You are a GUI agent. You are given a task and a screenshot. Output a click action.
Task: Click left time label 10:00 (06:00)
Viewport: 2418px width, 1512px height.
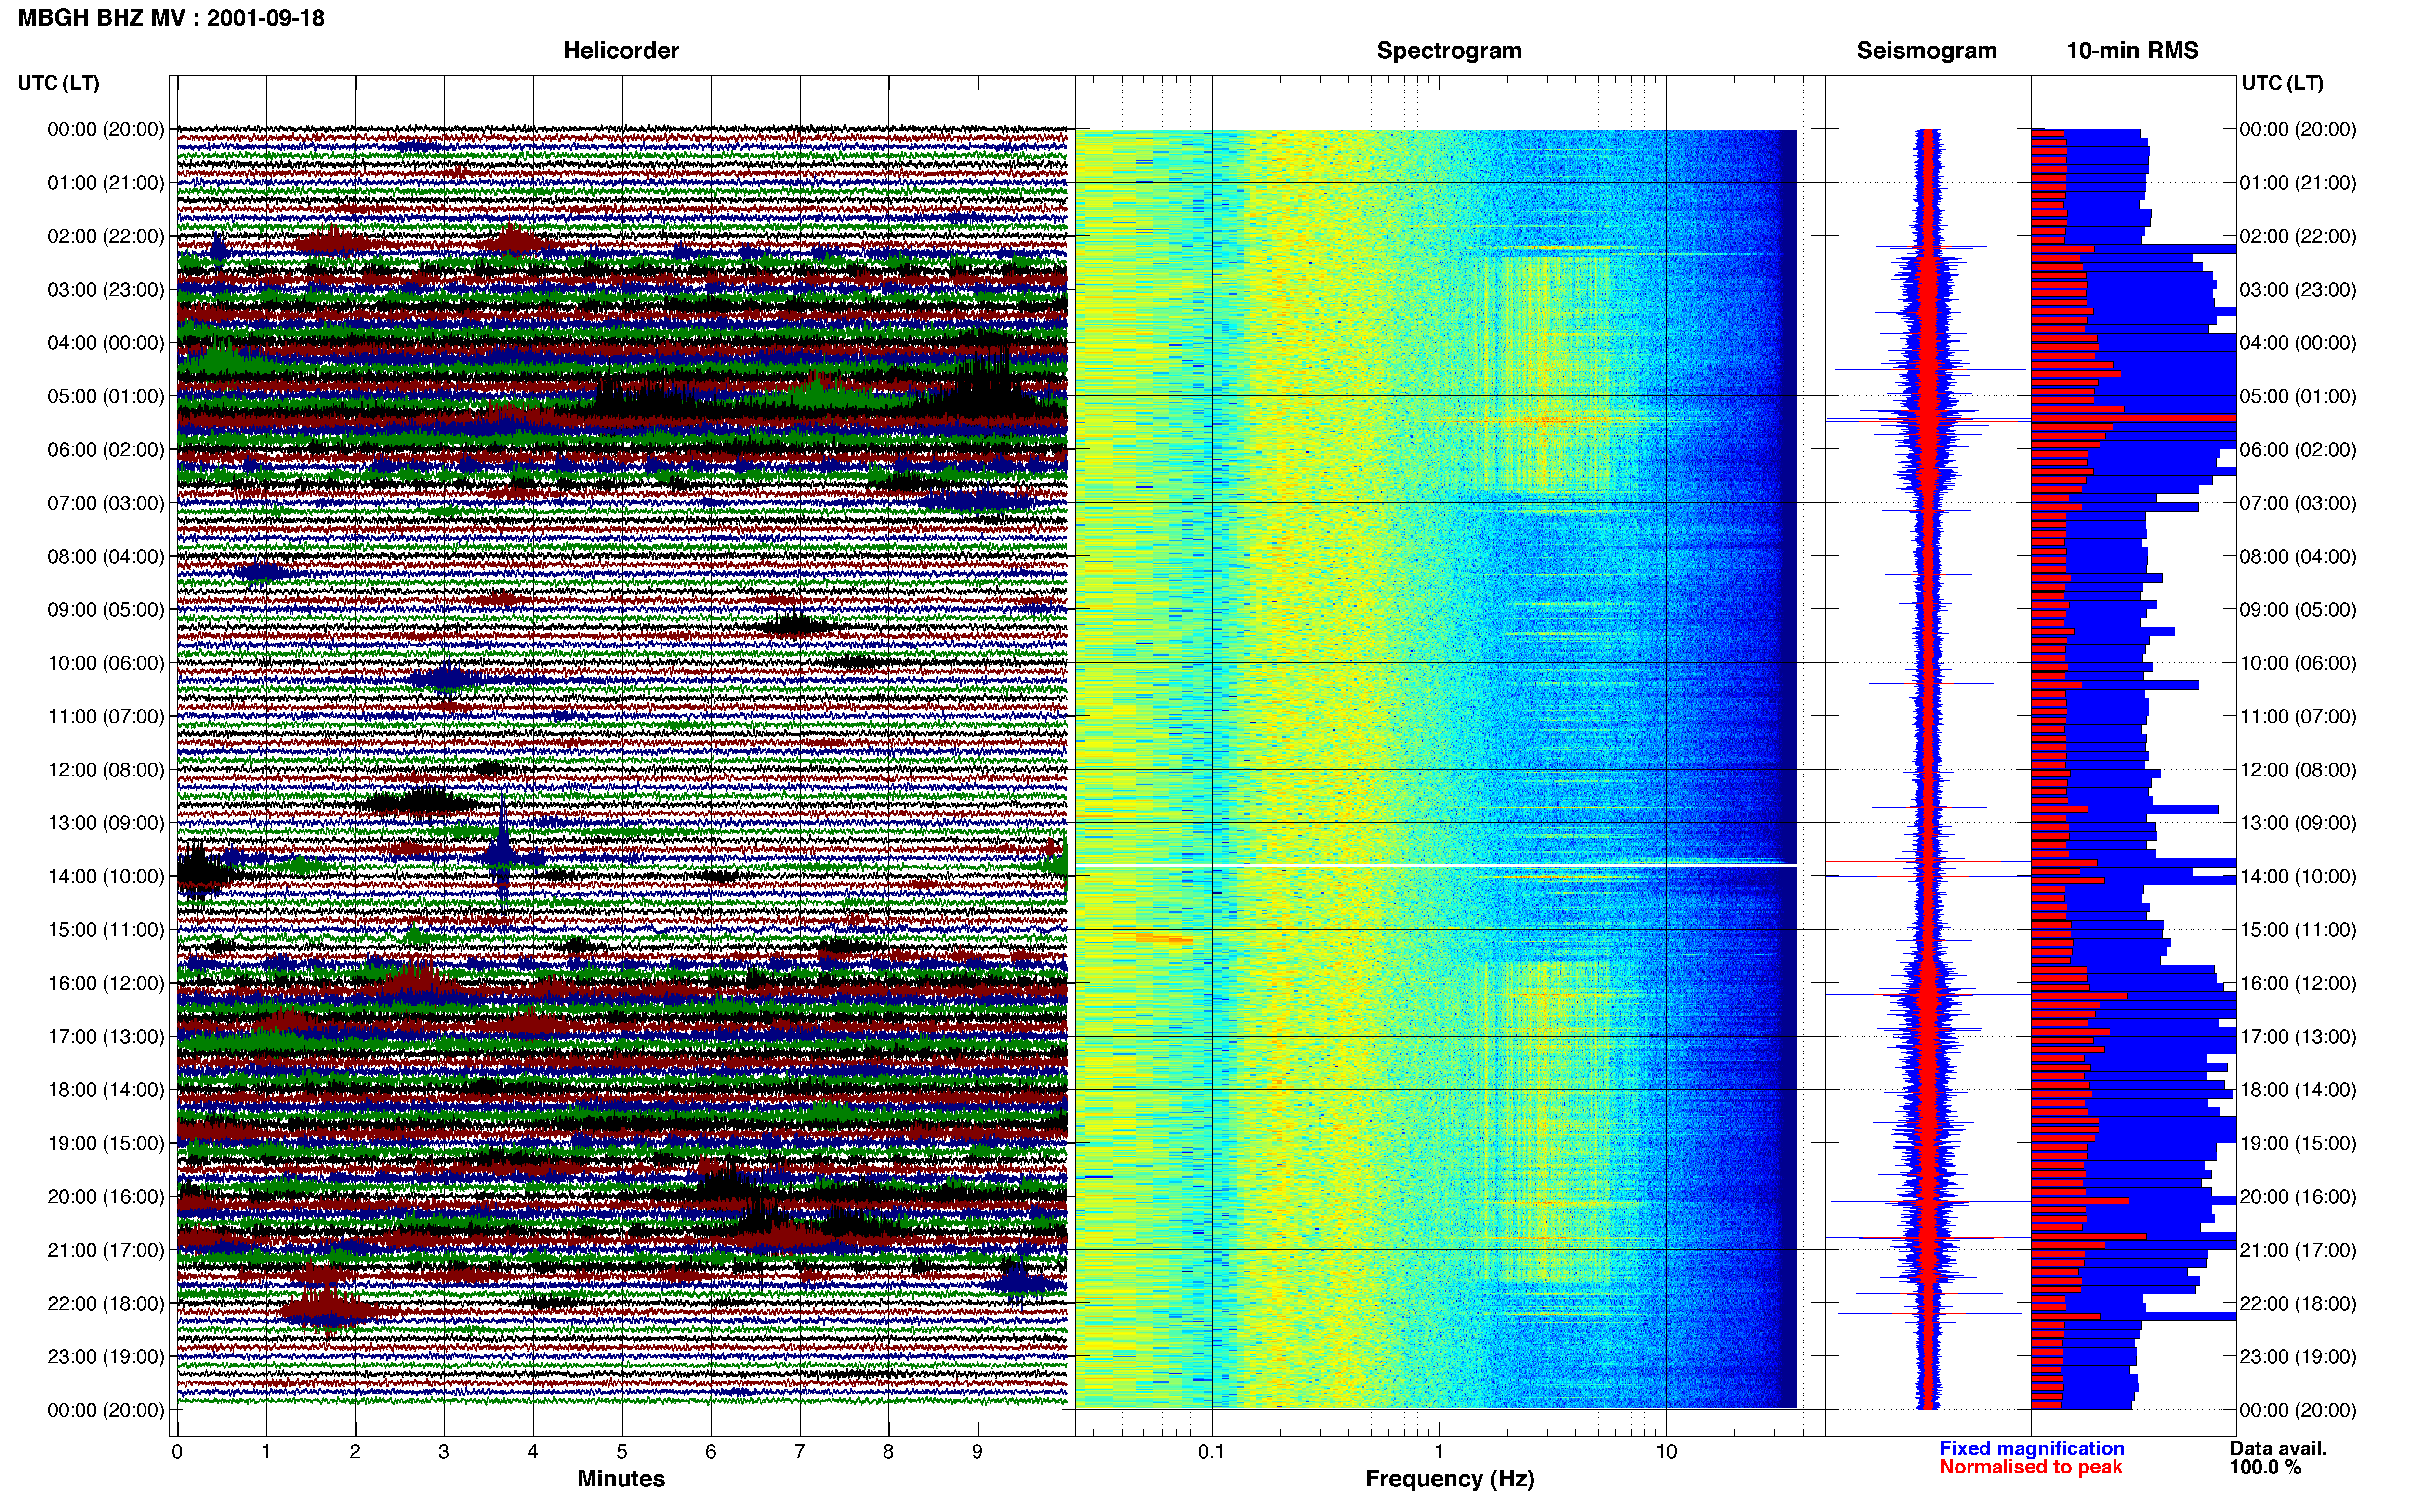coord(106,663)
